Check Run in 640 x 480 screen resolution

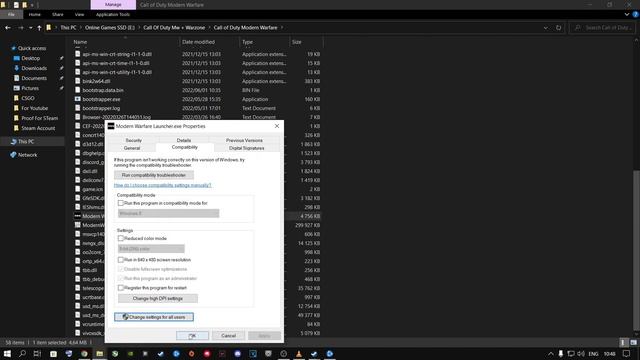[x=120, y=260]
